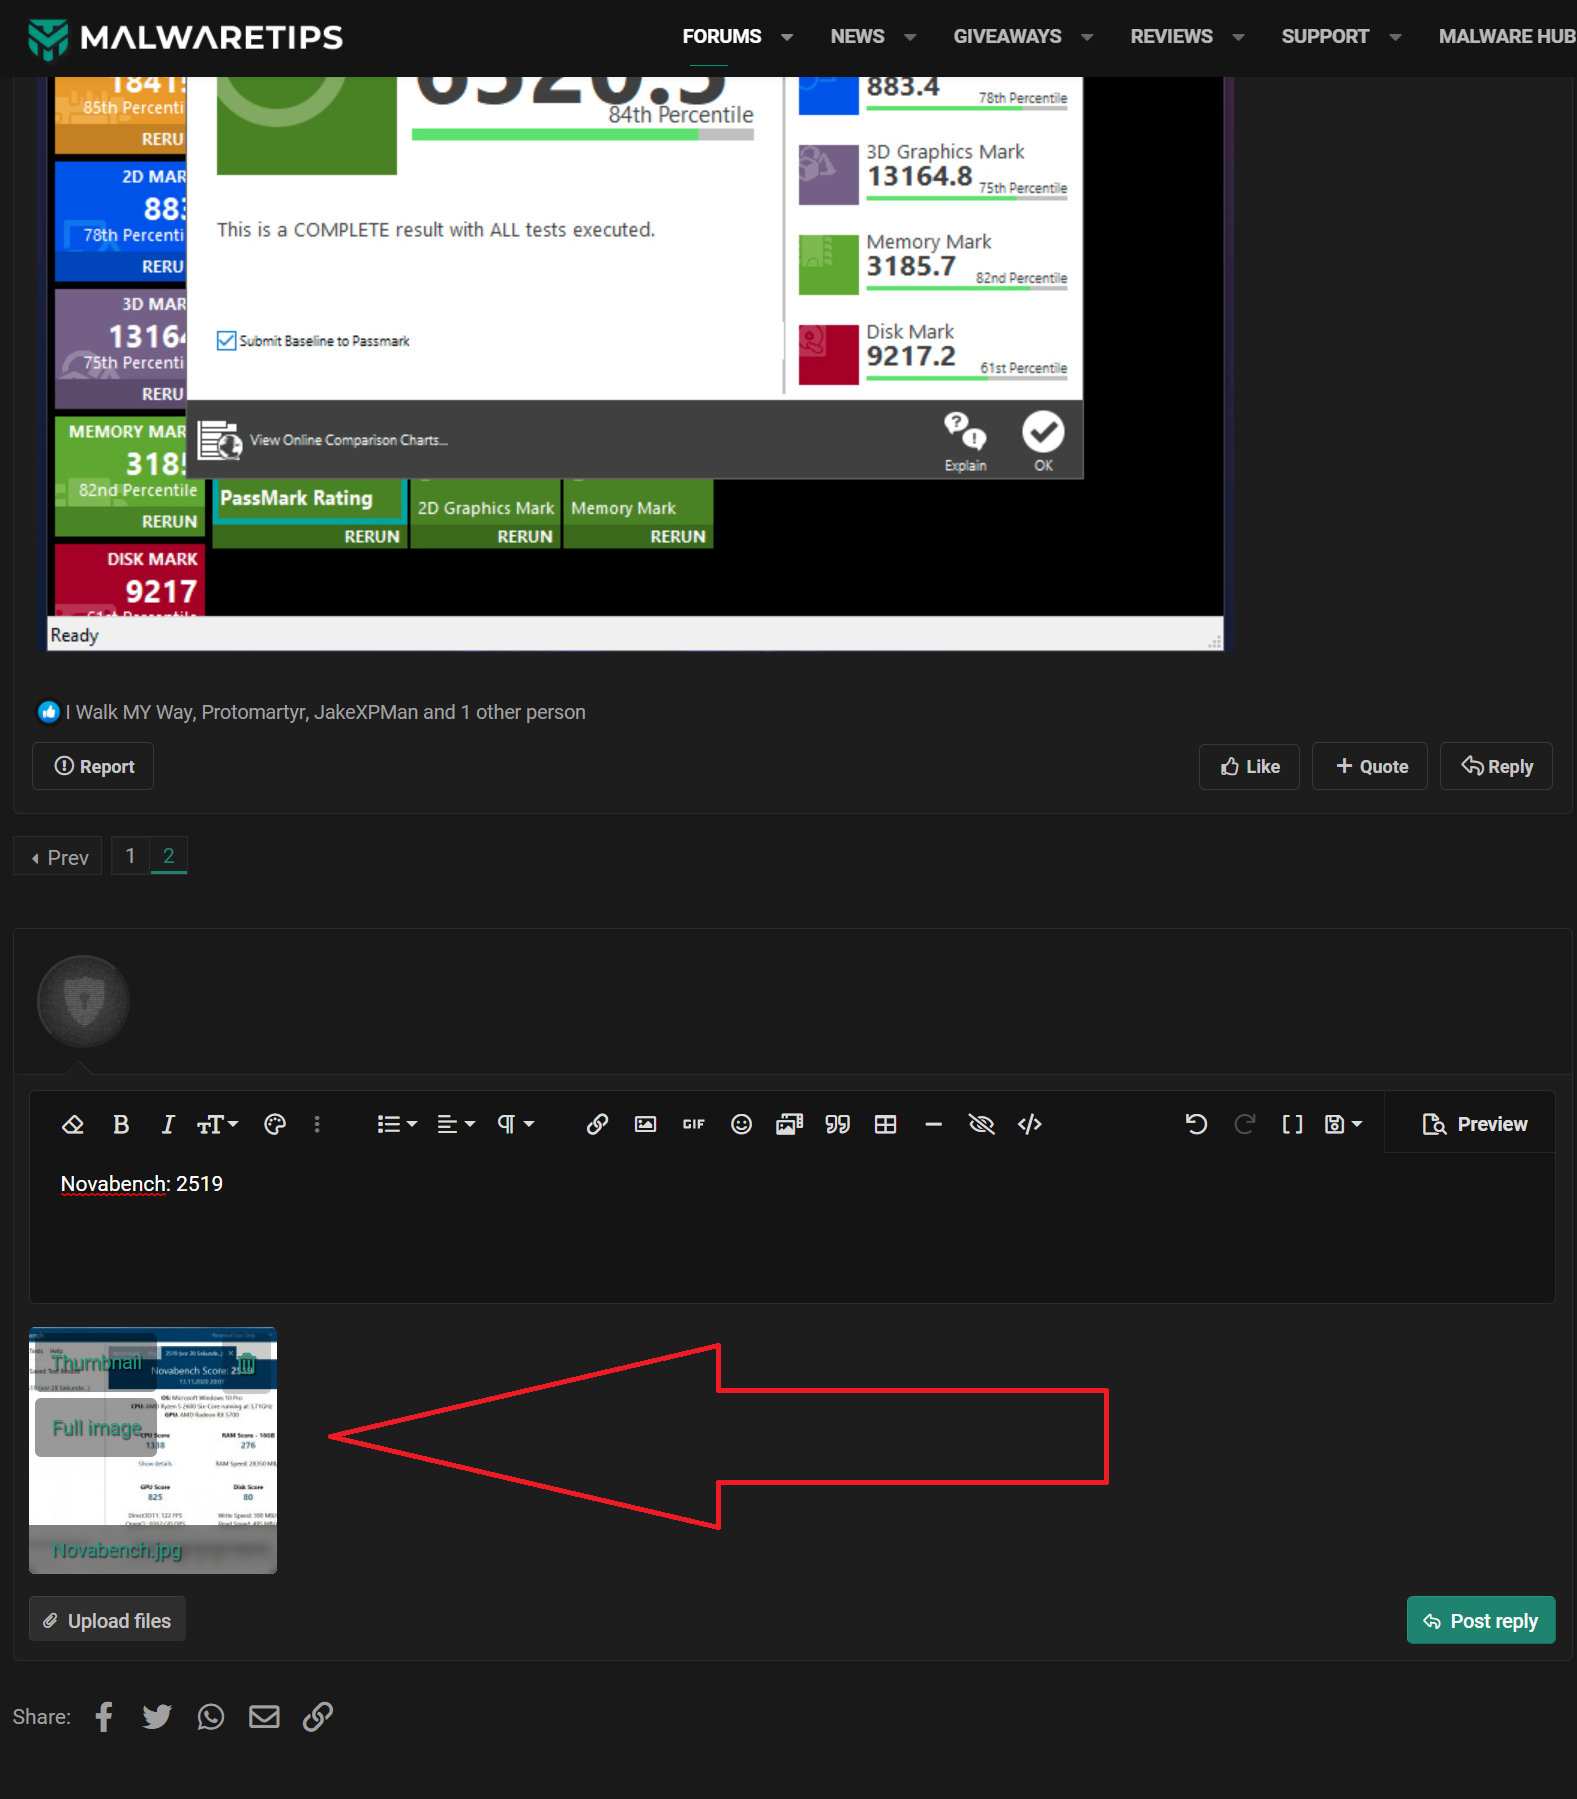This screenshot has height=1799, width=1577.
Task: Open the smilies picker
Action: tap(741, 1125)
